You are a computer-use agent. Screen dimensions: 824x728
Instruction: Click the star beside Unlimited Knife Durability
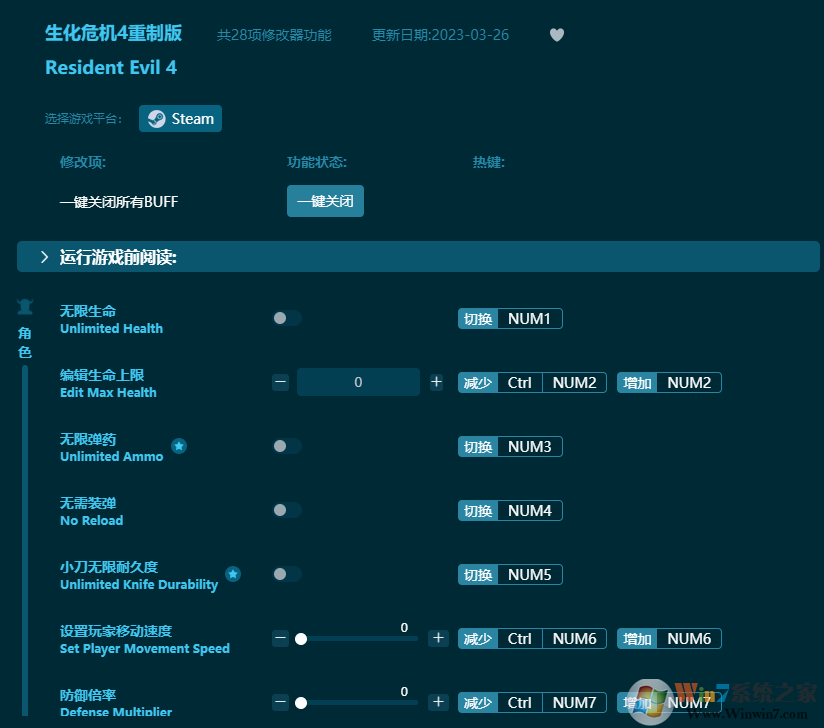[233, 574]
